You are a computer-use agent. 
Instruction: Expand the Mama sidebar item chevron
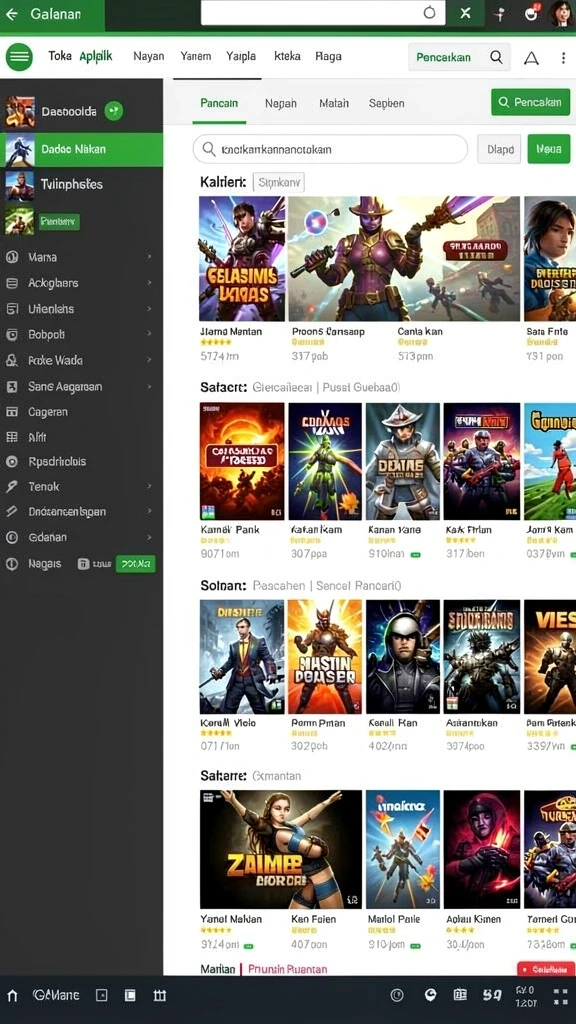pos(149,257)
